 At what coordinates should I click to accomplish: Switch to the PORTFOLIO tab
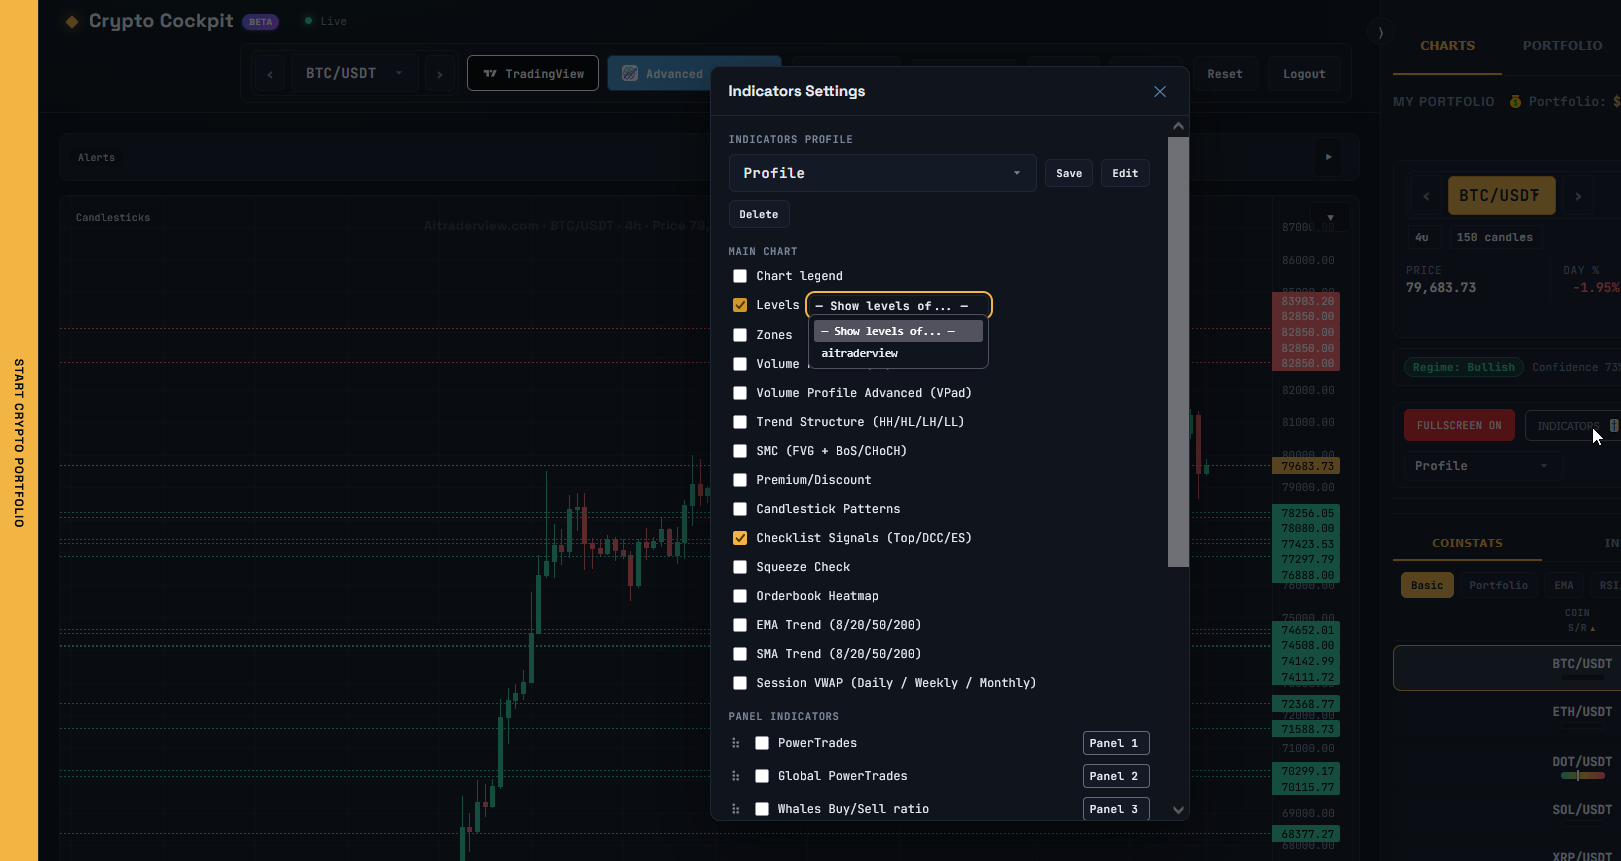[x=1562, y=46]
